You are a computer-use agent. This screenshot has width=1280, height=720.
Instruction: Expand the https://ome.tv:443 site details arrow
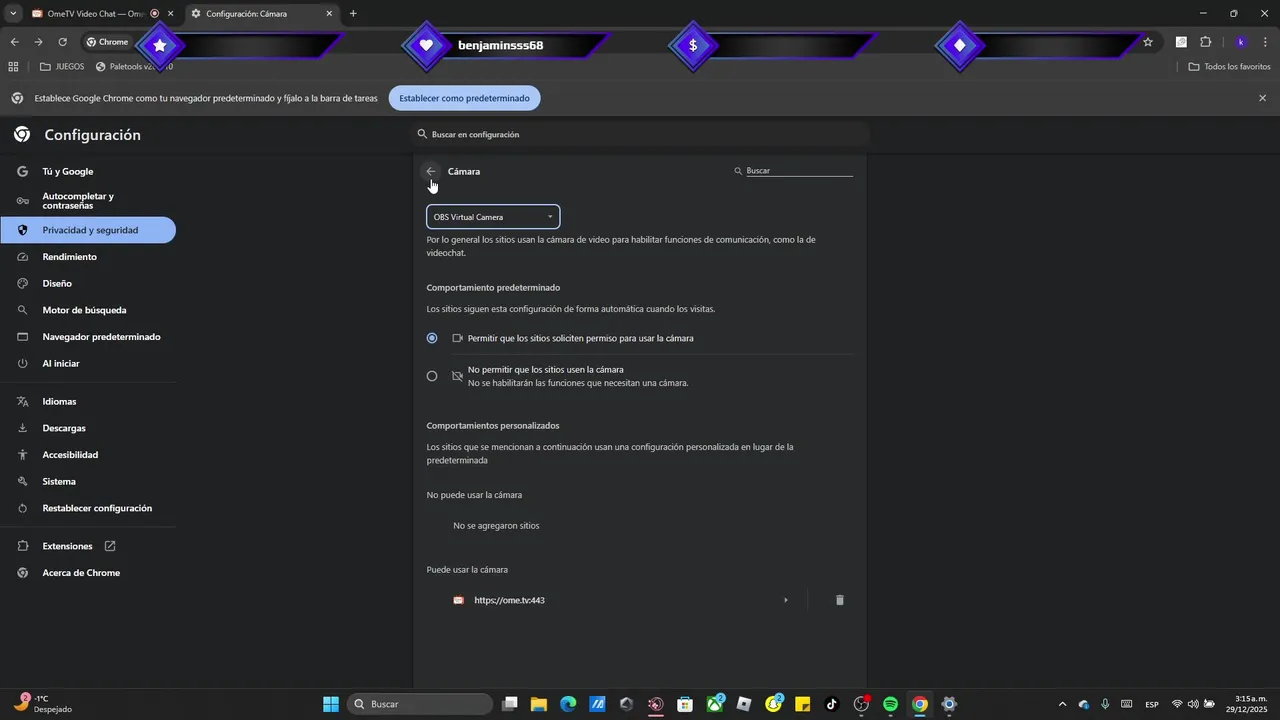coord(786,600)
